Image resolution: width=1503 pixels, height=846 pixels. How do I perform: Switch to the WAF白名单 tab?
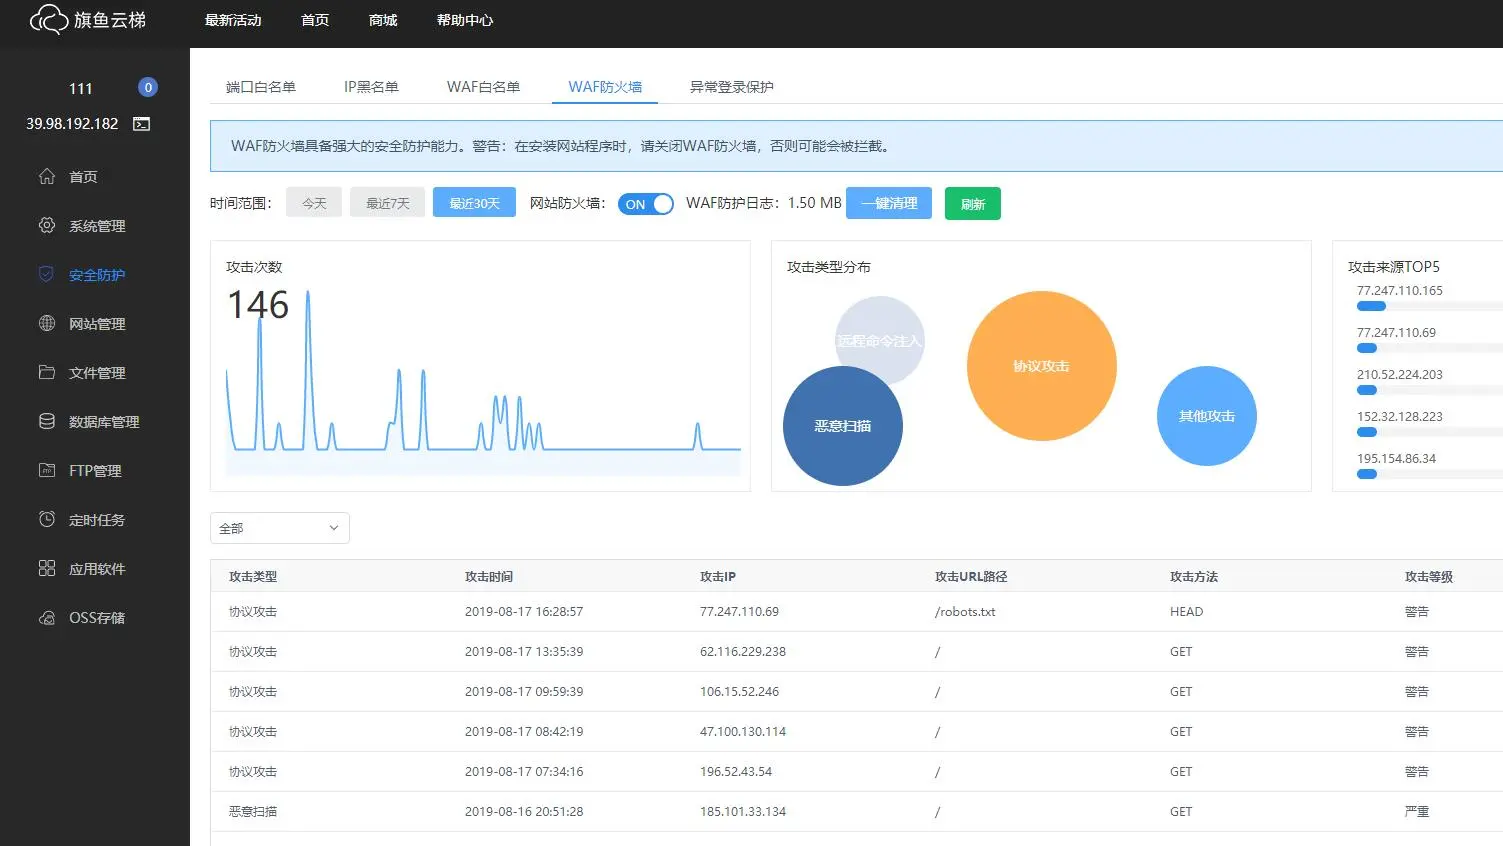pos(483,87)
